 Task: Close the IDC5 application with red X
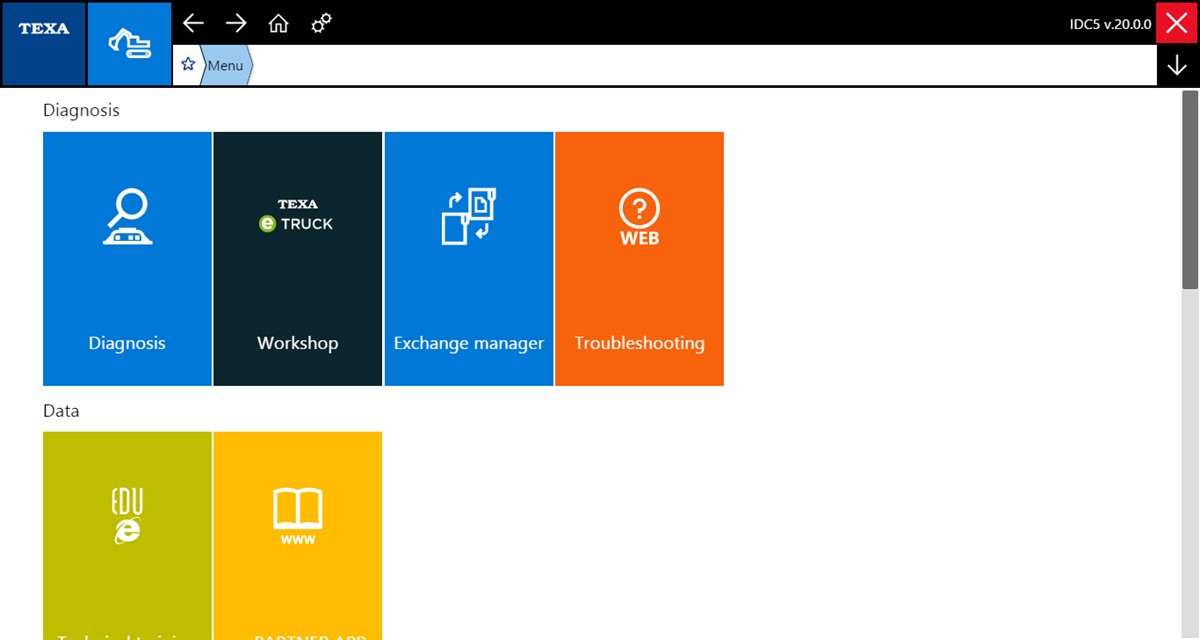[1177, 23]
